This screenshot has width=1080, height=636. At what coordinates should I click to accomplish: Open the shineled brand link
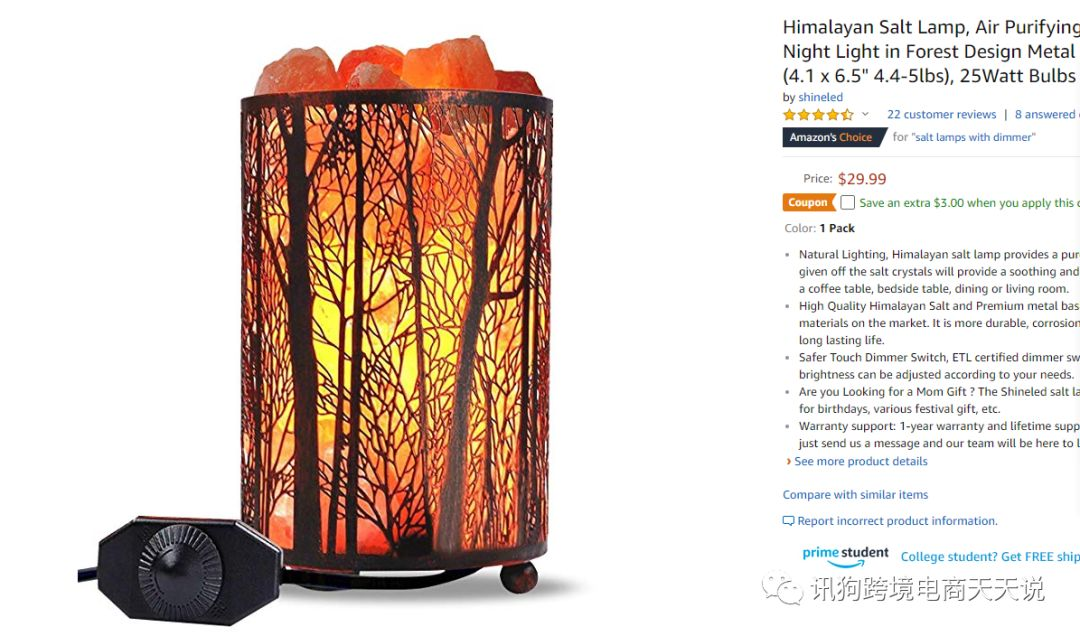click(x=820, y=97)
